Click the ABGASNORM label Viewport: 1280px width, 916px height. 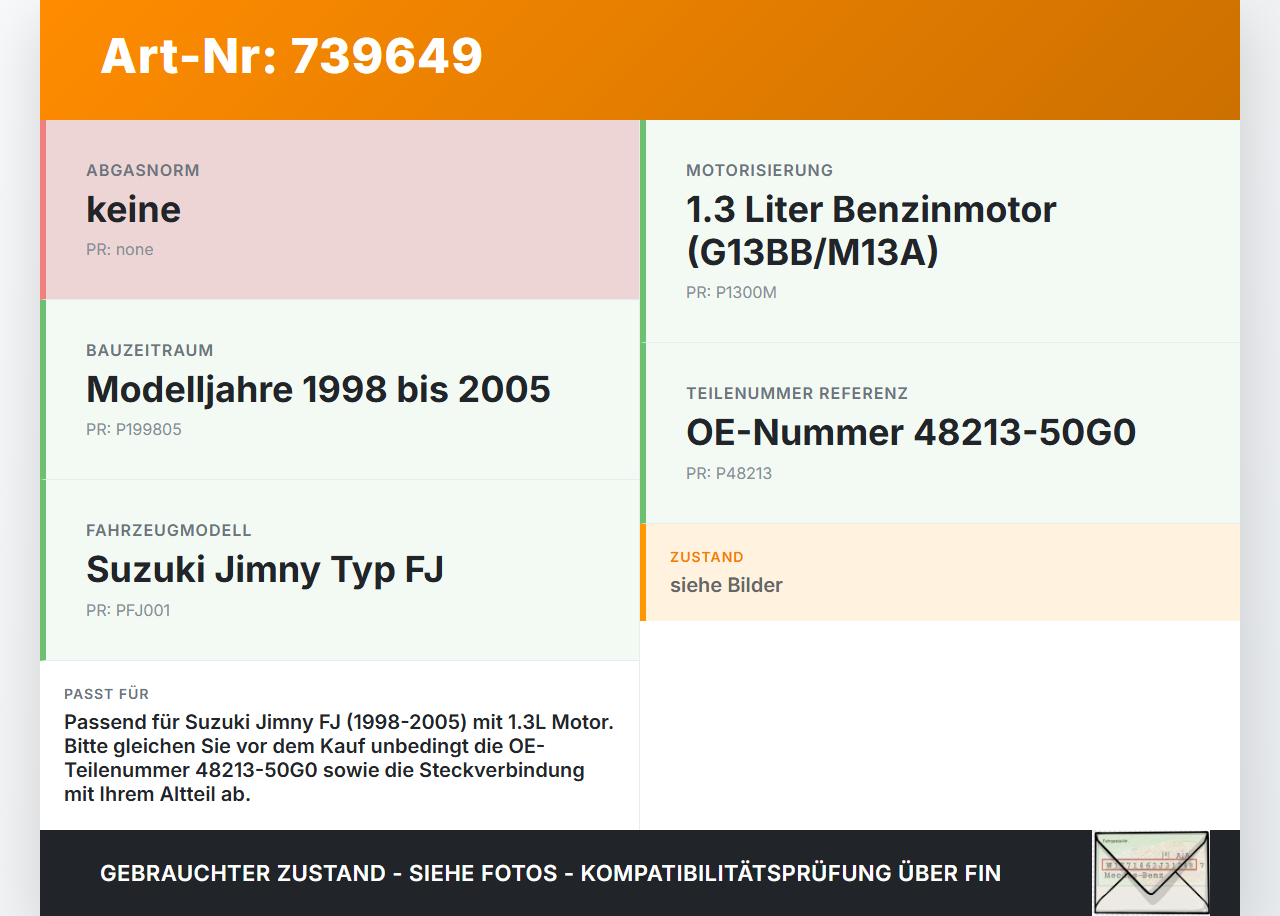coord(143,170)
